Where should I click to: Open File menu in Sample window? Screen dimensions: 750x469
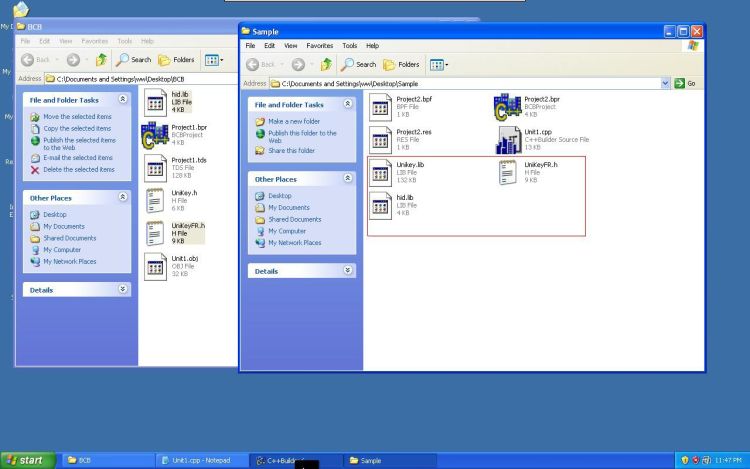pos(250,46)
